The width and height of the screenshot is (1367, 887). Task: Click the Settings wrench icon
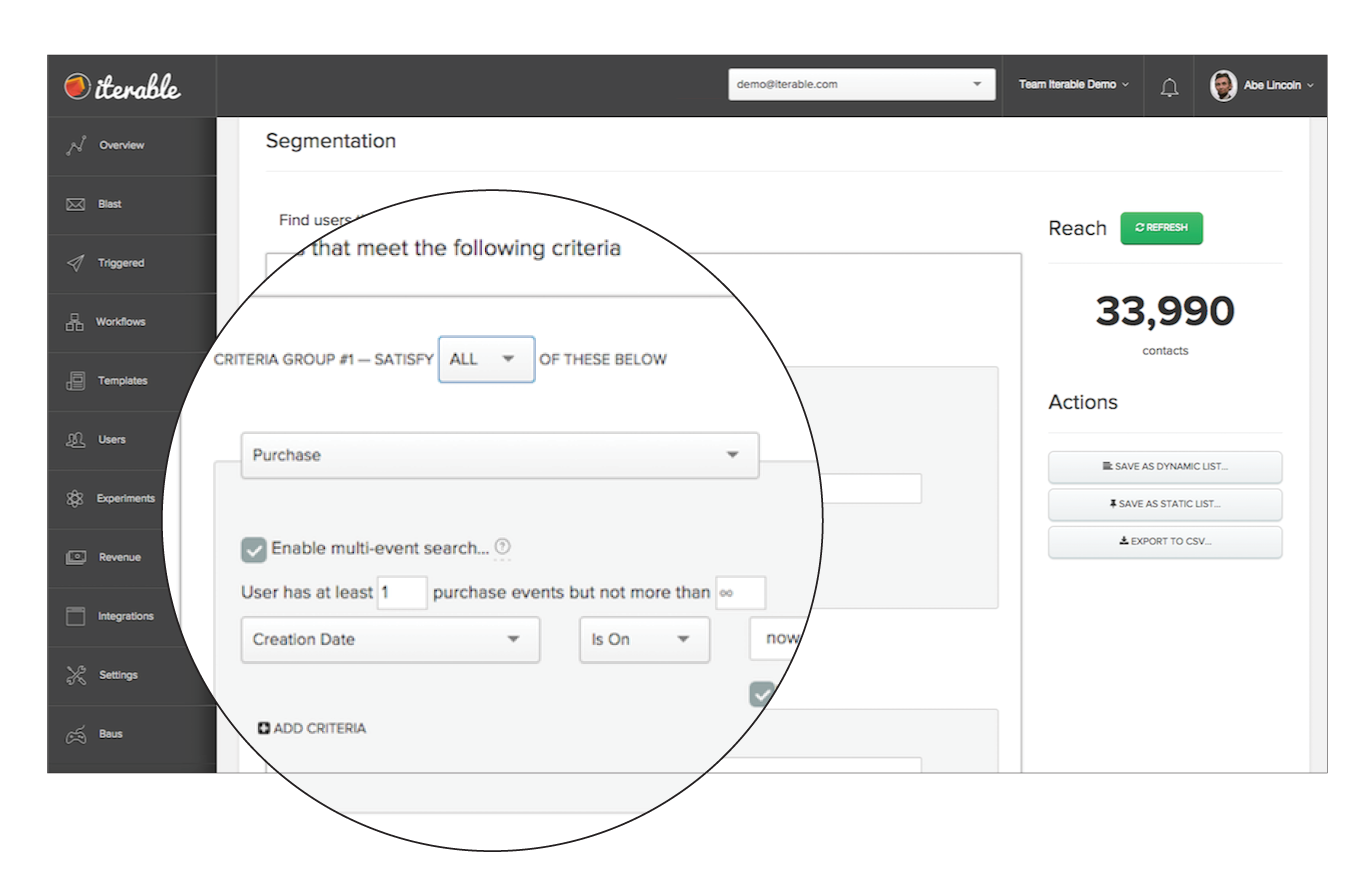(76, 676)
